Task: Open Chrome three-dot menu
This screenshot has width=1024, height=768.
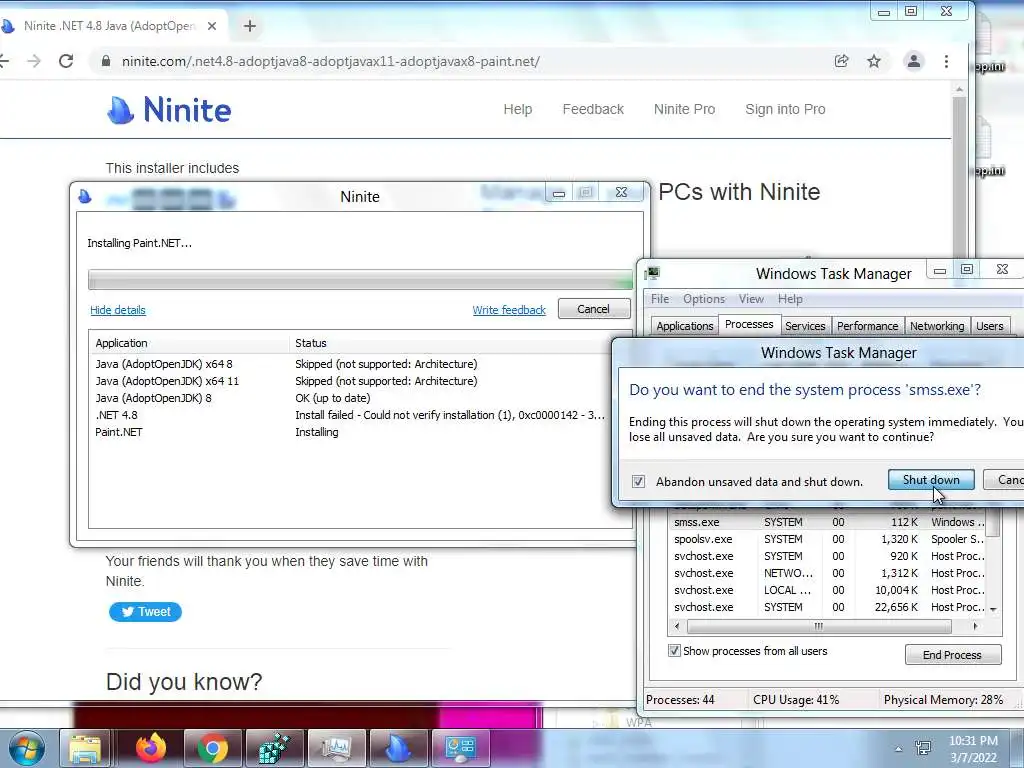Action: [946, 61]
